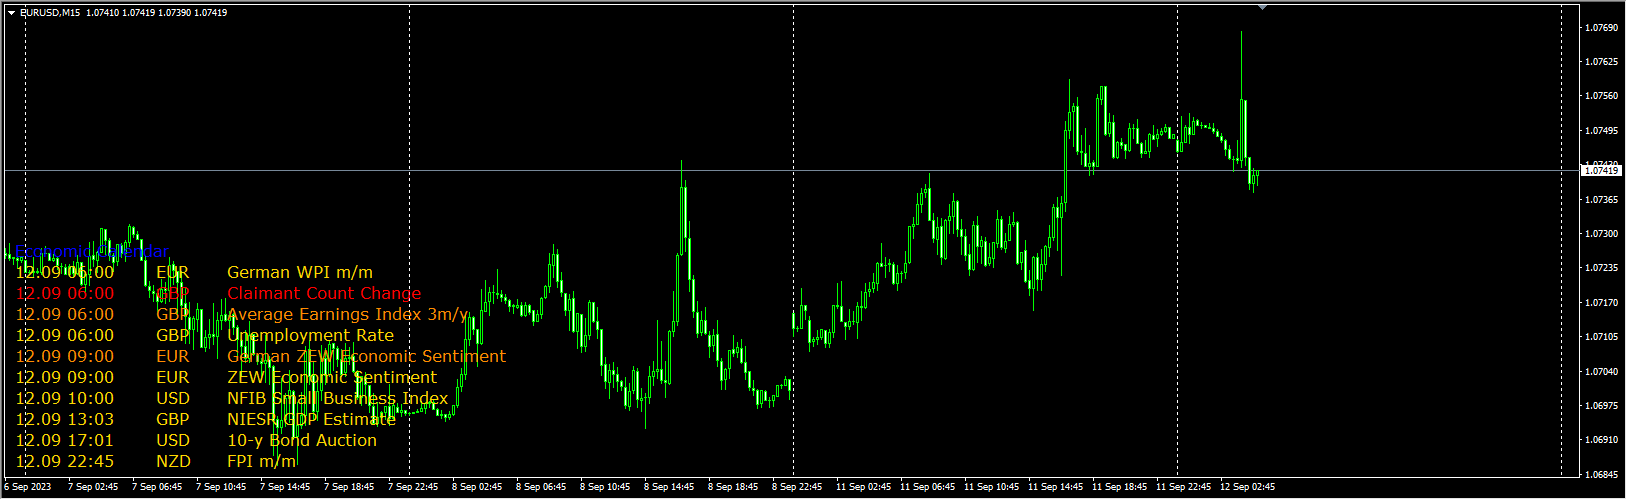Click the 11 Sep 02:45 time axis label

pos(864,487)
